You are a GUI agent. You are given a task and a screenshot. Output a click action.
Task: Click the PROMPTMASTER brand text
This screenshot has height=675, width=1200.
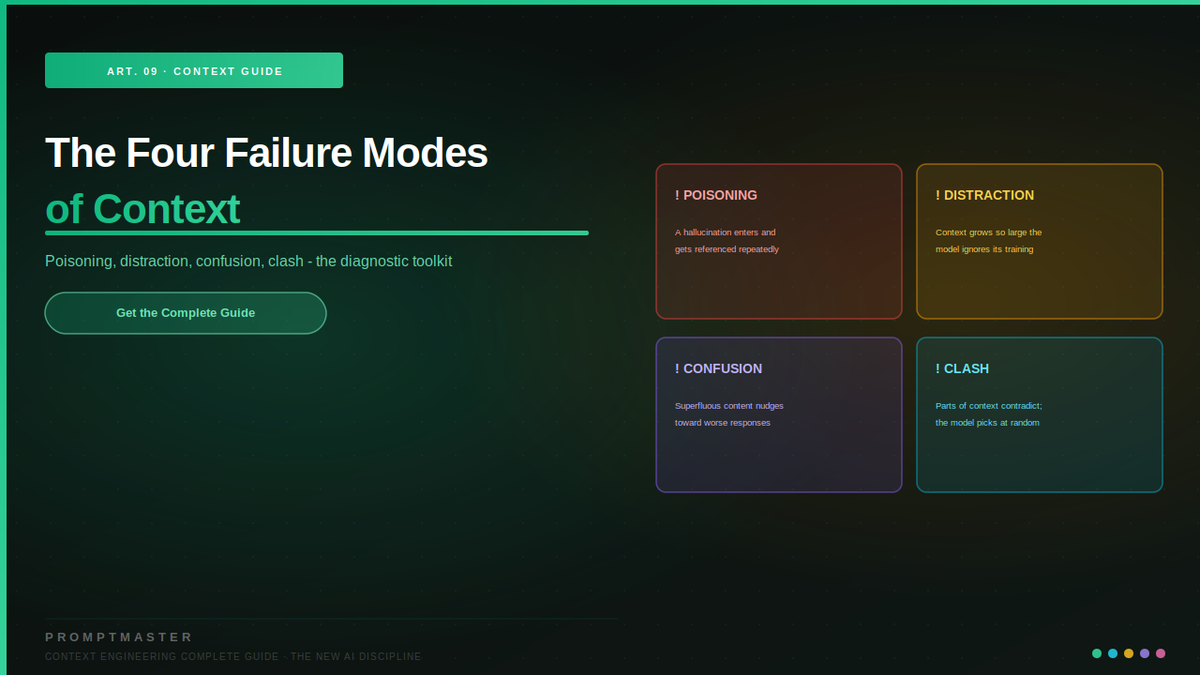[119, 637]
